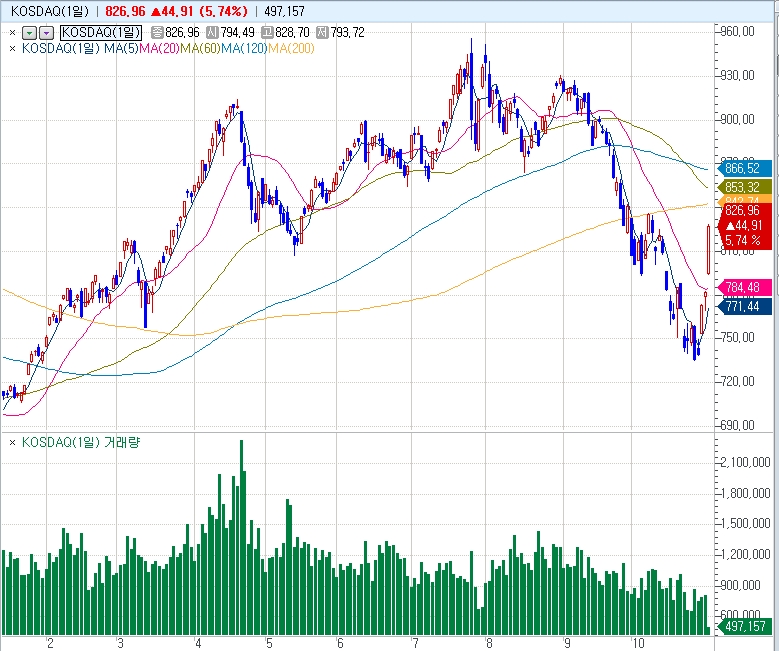The image size is (779, 651).
Task: Select the green 497,157 volume tag
Action: (x=745, y=626)
